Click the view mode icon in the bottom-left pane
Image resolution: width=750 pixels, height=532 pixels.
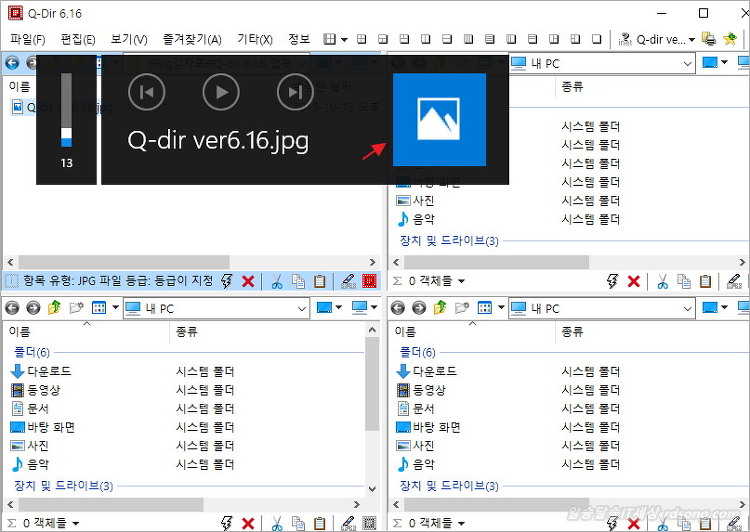[99, 308]
